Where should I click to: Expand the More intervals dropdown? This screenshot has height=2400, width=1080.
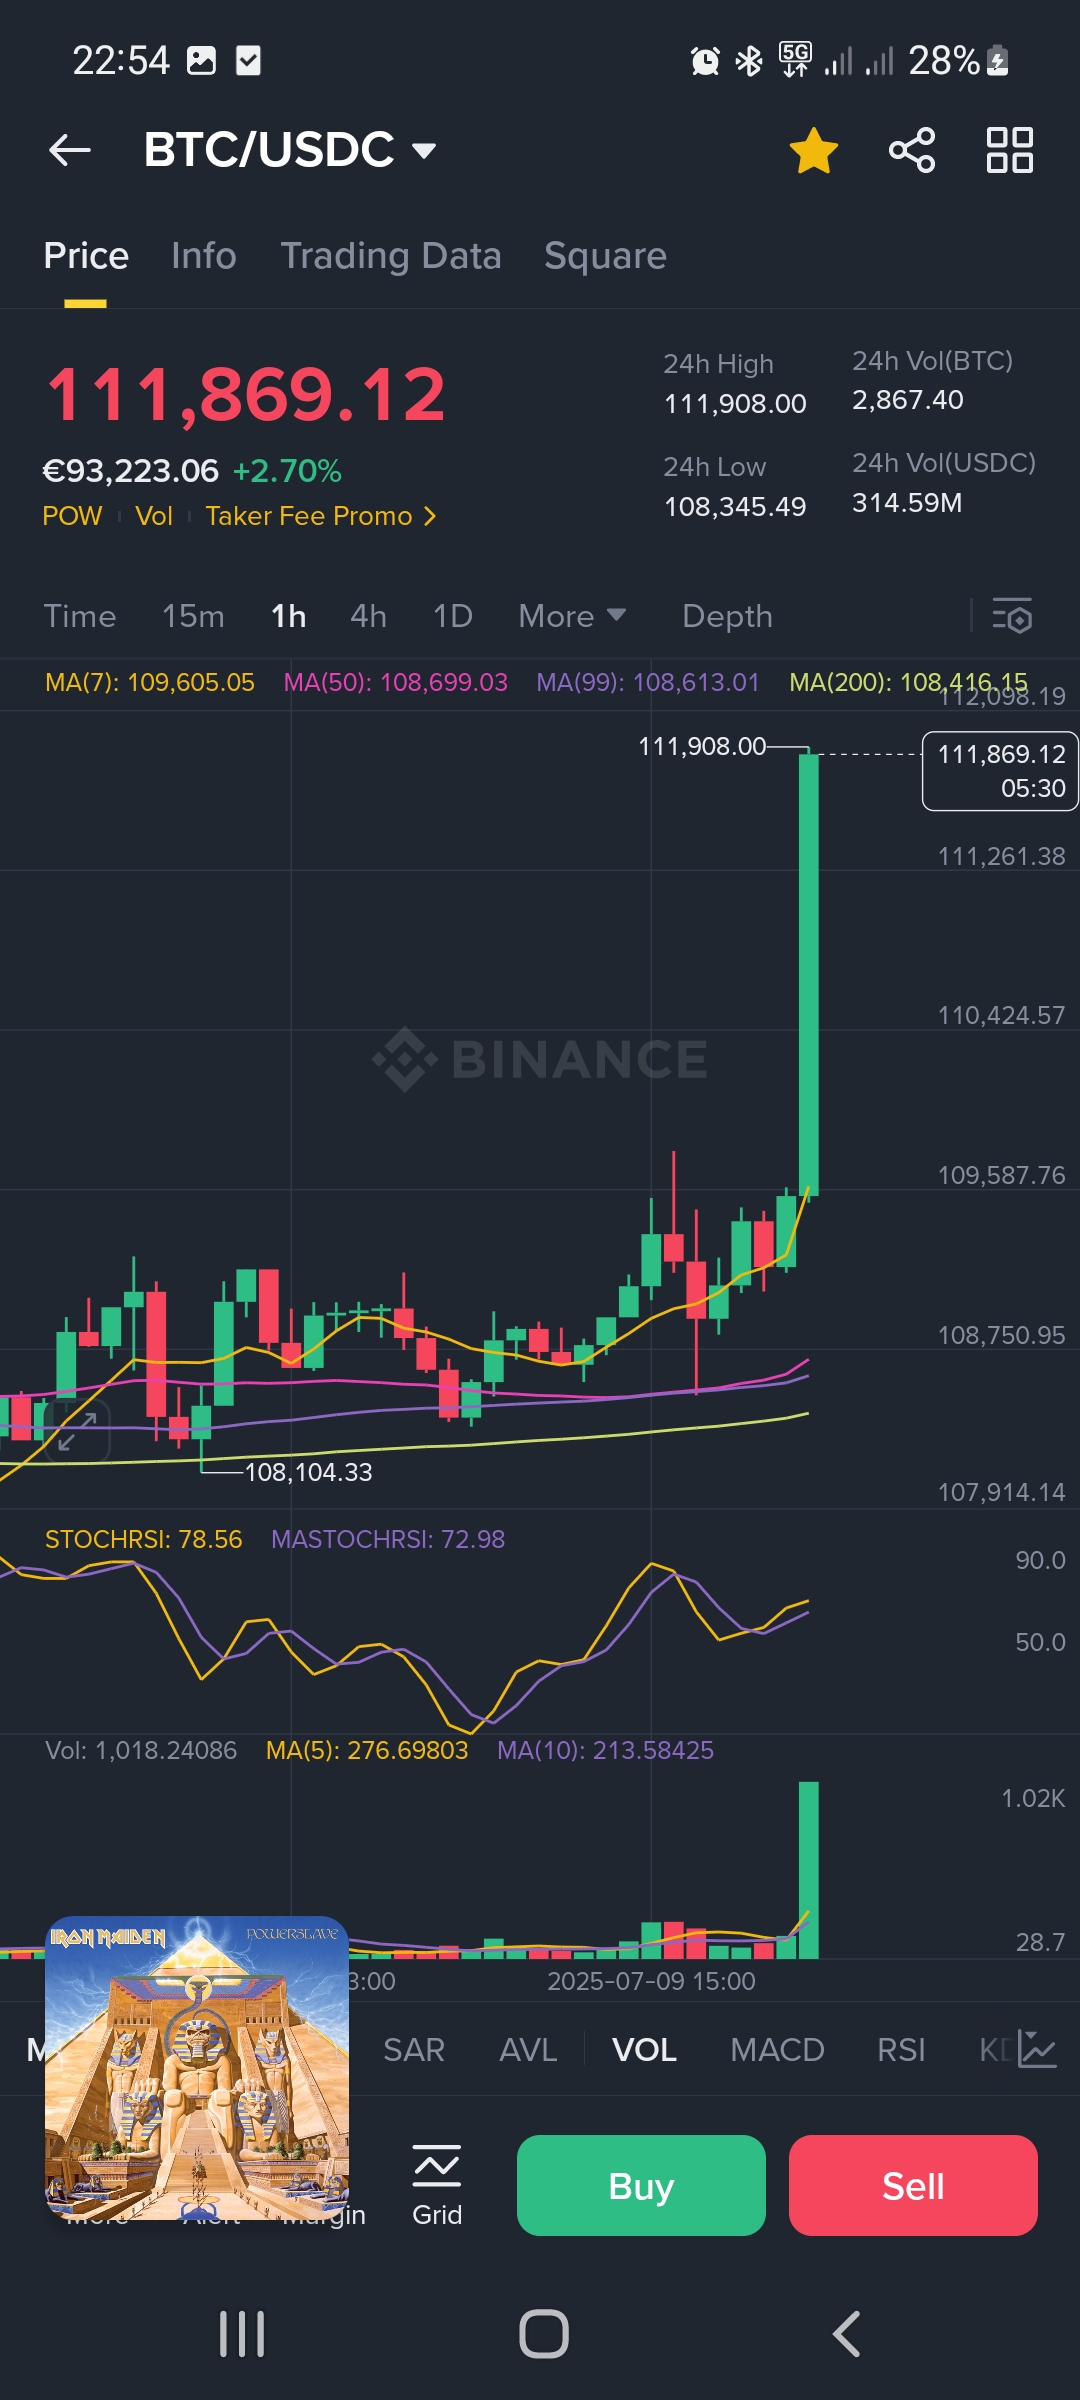(572, 616)
